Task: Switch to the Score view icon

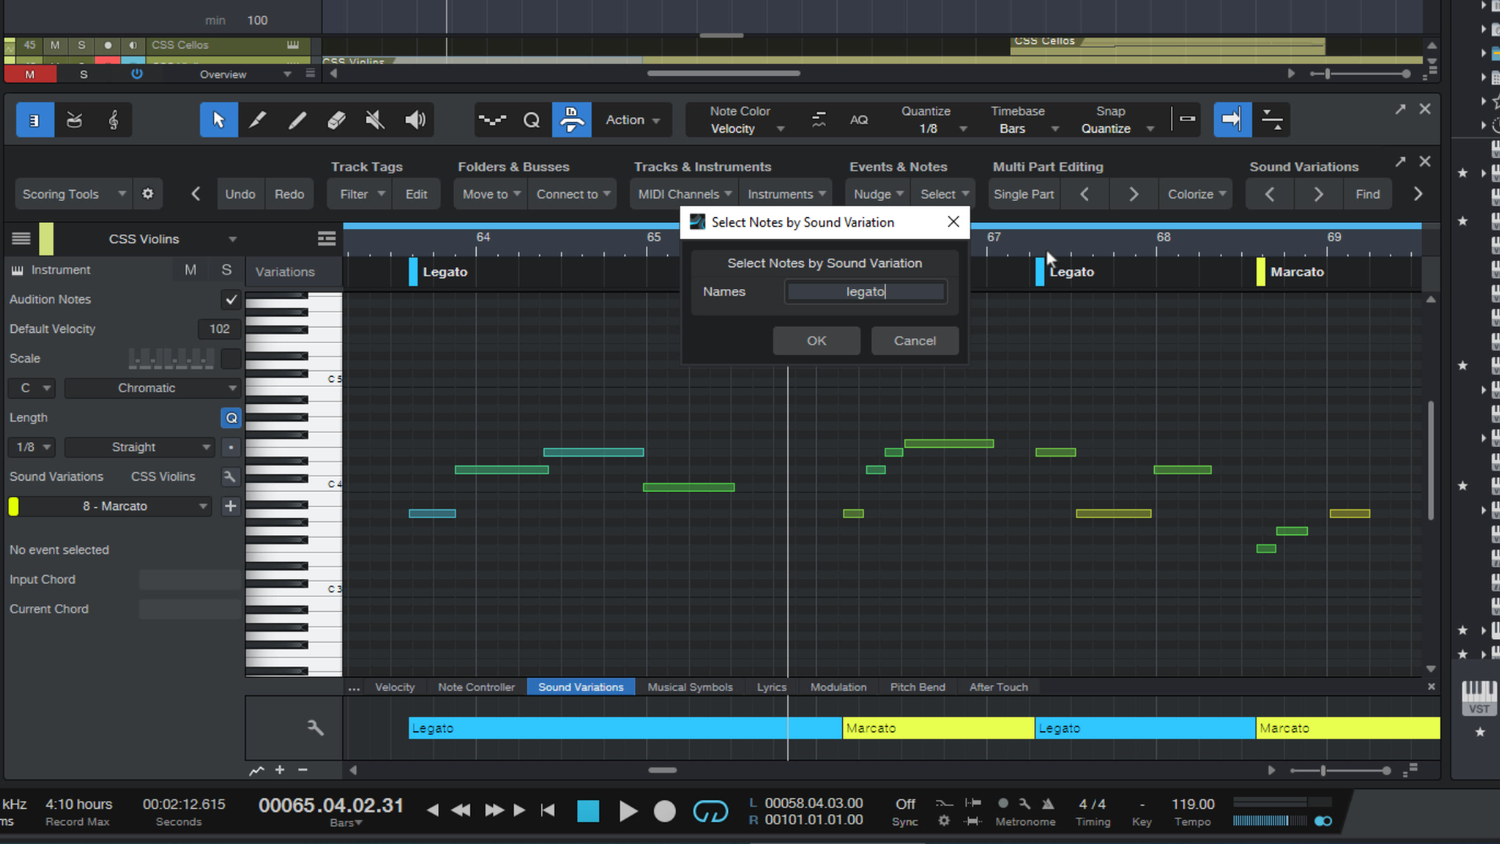Action: tap(112, 119)
